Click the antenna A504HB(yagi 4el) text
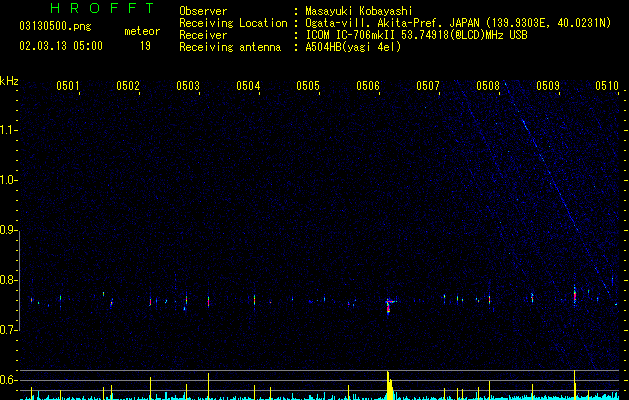Viewport: 629px width, 400px height. click(353, 47)
